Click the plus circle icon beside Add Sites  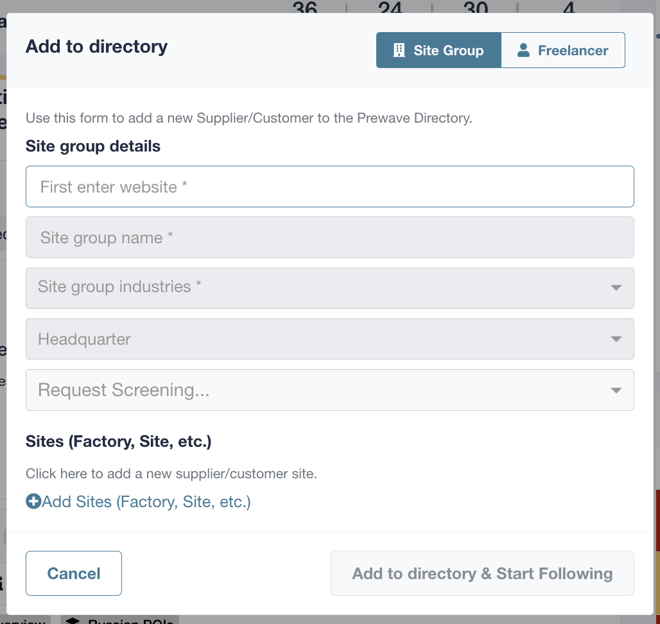click(x=33, y=501)
